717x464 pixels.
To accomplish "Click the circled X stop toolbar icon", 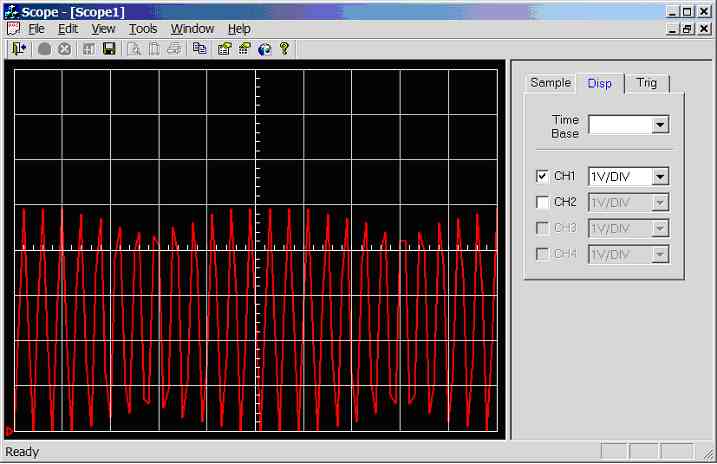I will click(x=64, y=48).
